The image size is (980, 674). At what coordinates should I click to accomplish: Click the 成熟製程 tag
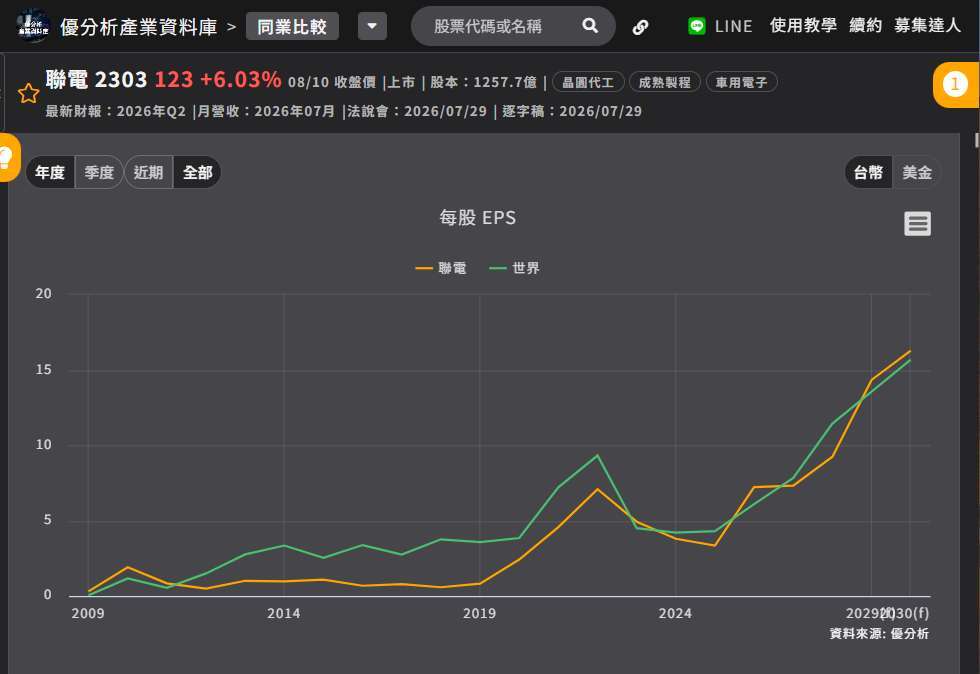tap(664, 82)
